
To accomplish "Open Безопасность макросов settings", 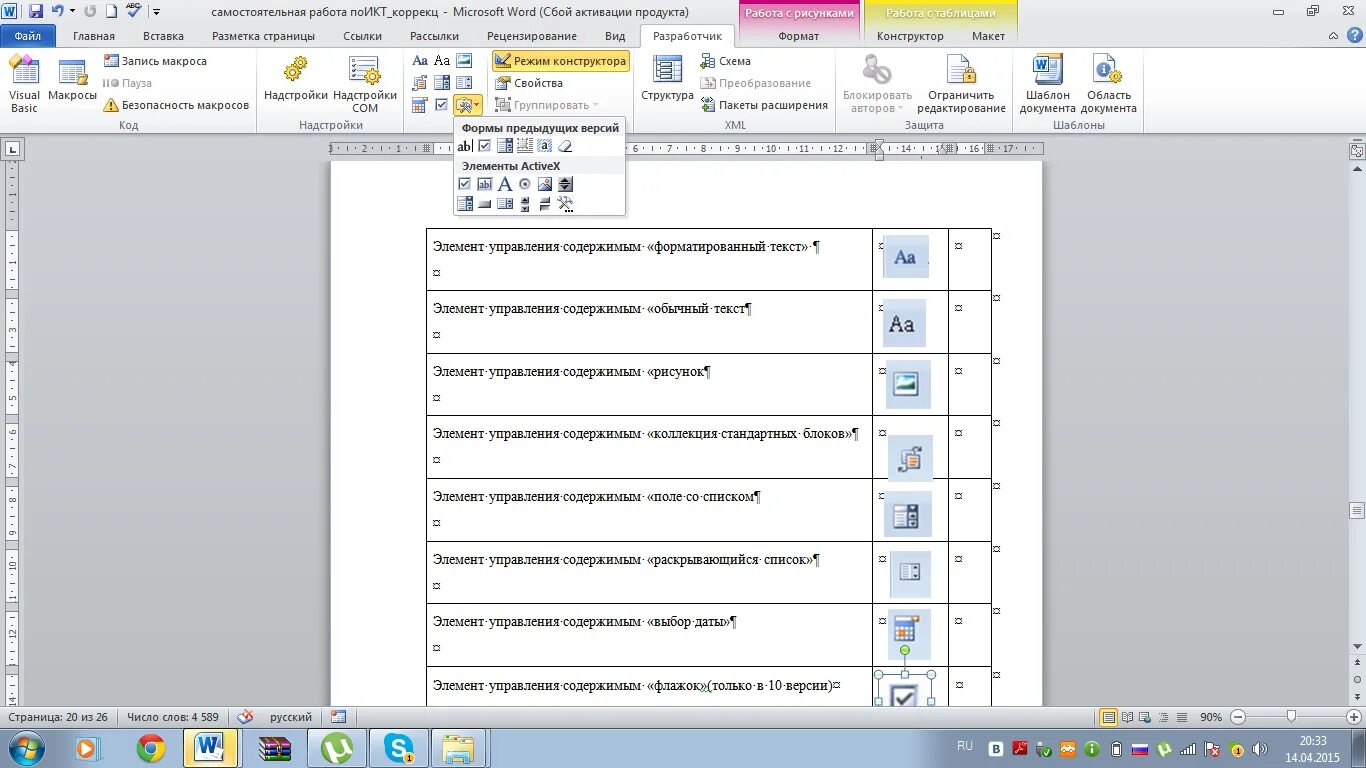I will (x=176, y=105).
